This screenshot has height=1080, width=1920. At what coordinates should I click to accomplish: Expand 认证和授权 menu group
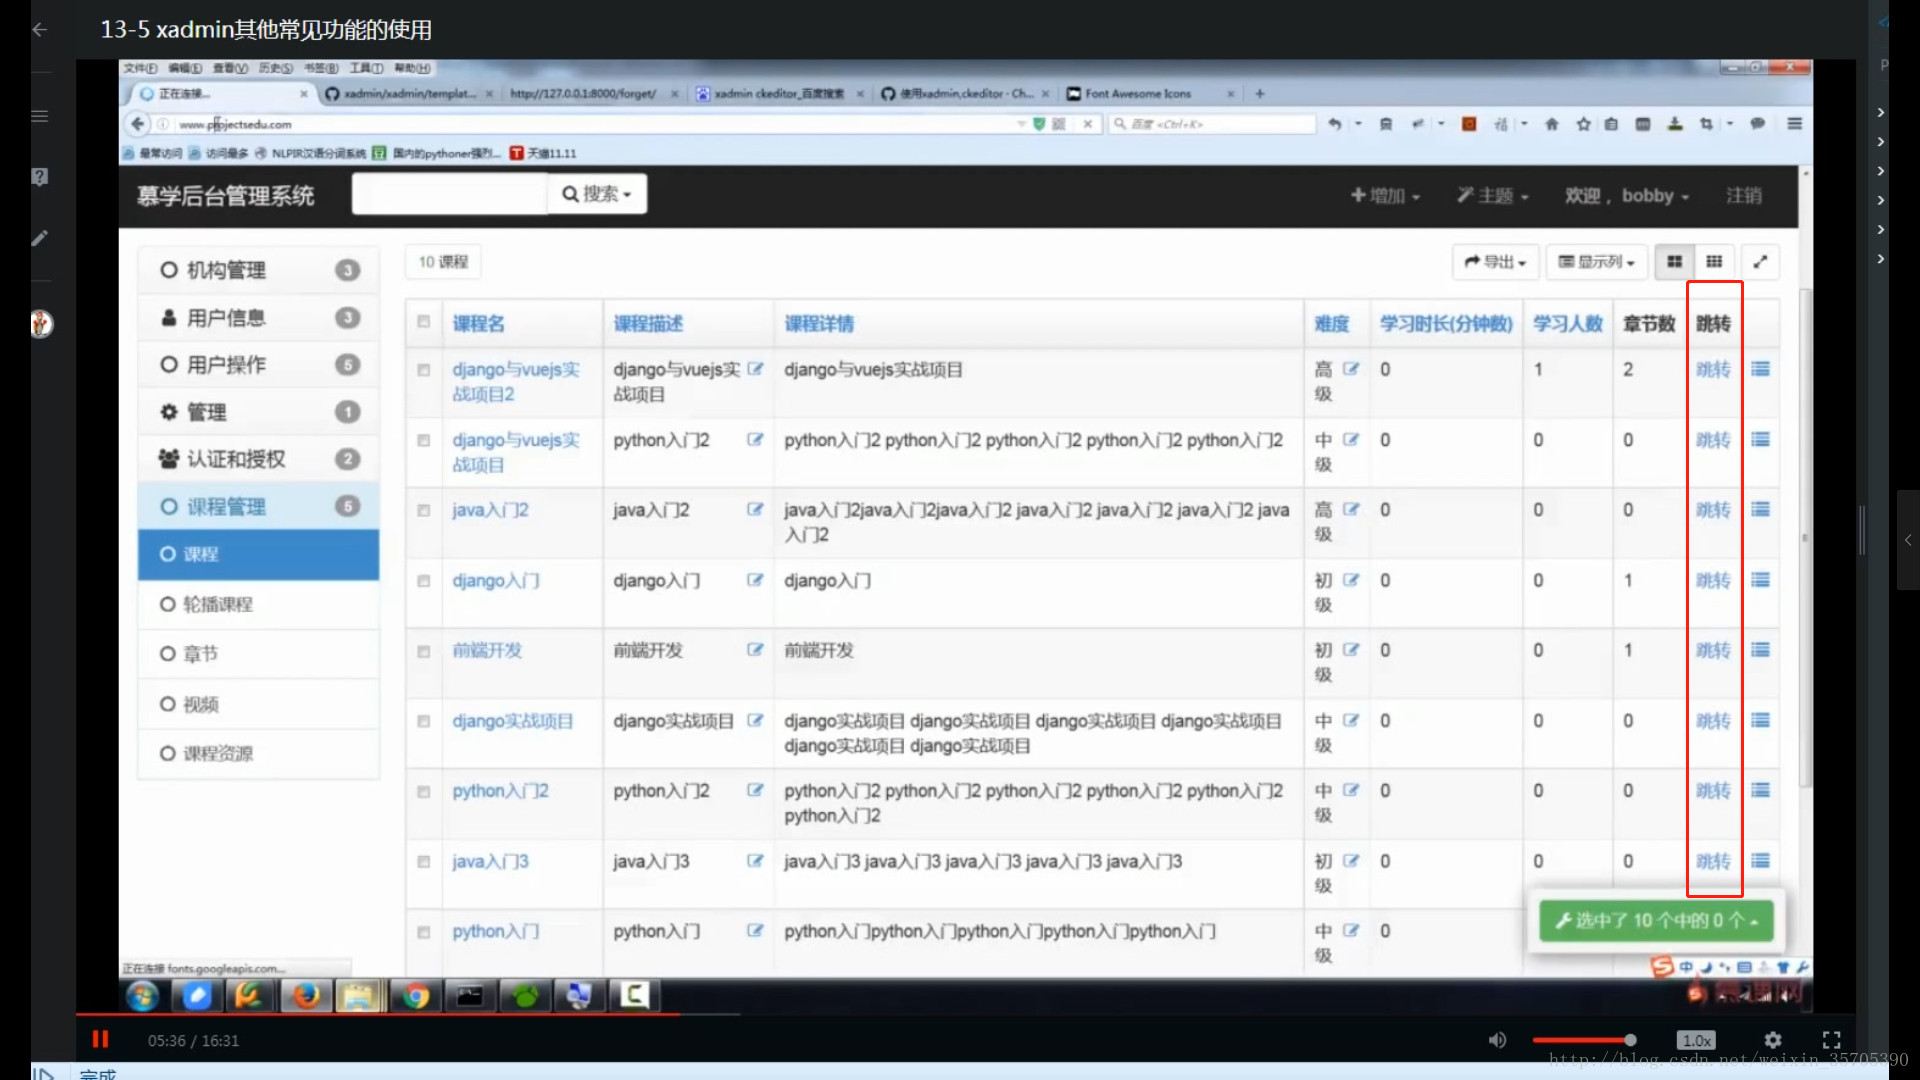click(259, 459)
